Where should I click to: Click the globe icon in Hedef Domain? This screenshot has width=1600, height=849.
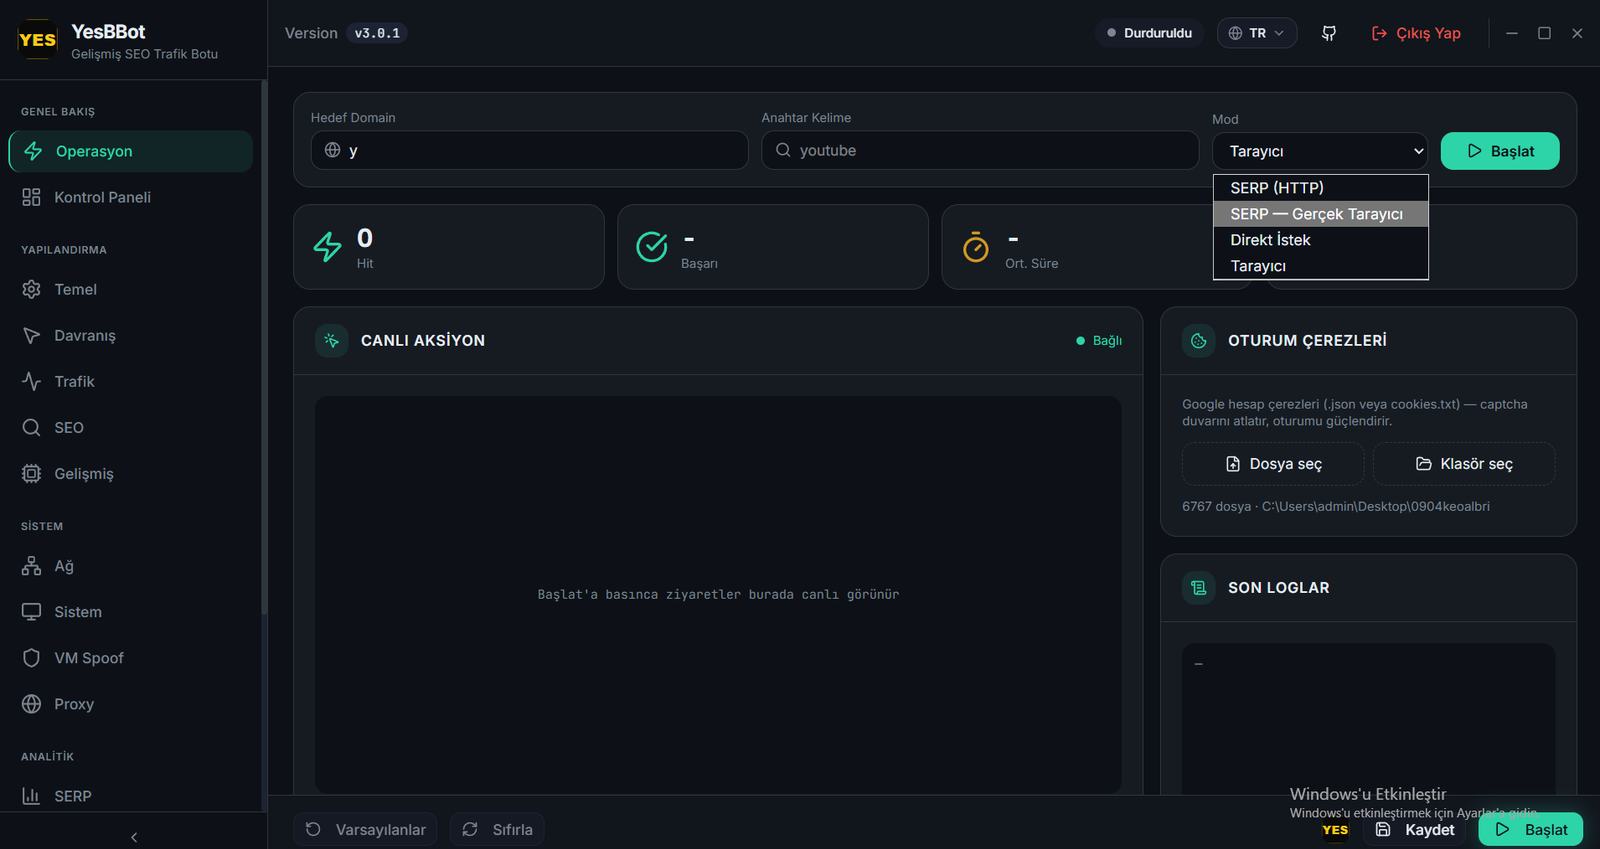pyautogui.click(x=333, y=150)
